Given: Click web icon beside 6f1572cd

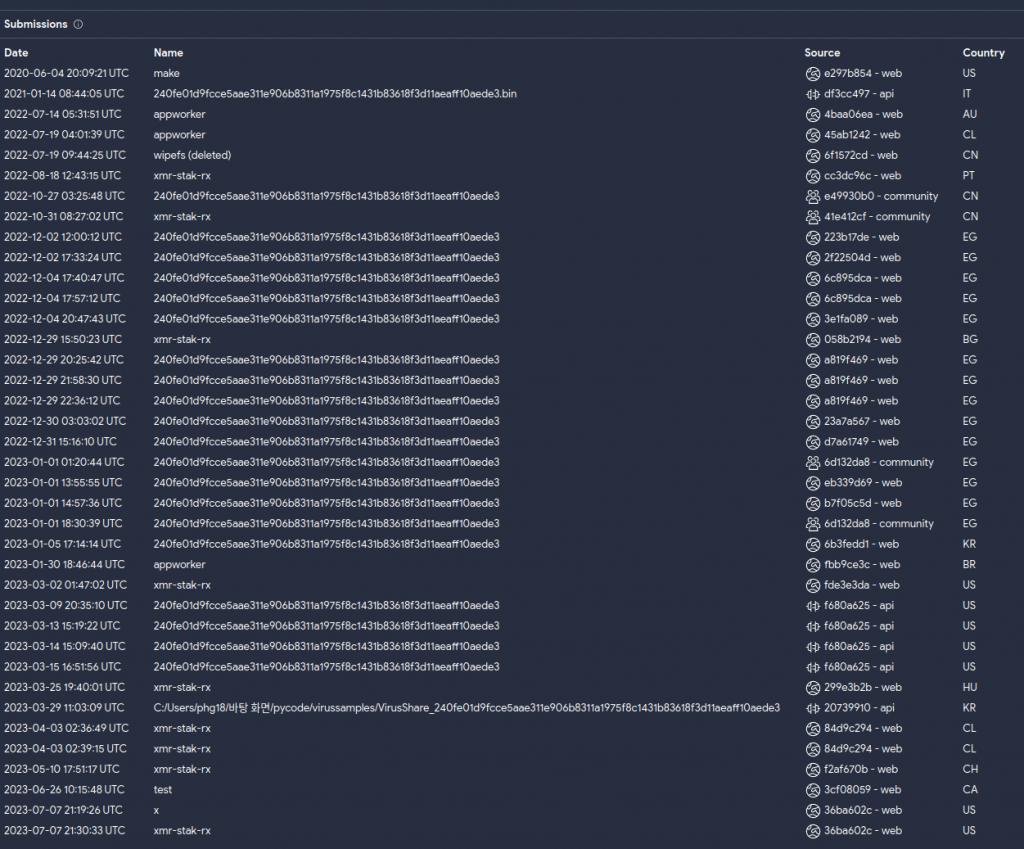Looking at the screenshot, I should (x=812, y=155).
